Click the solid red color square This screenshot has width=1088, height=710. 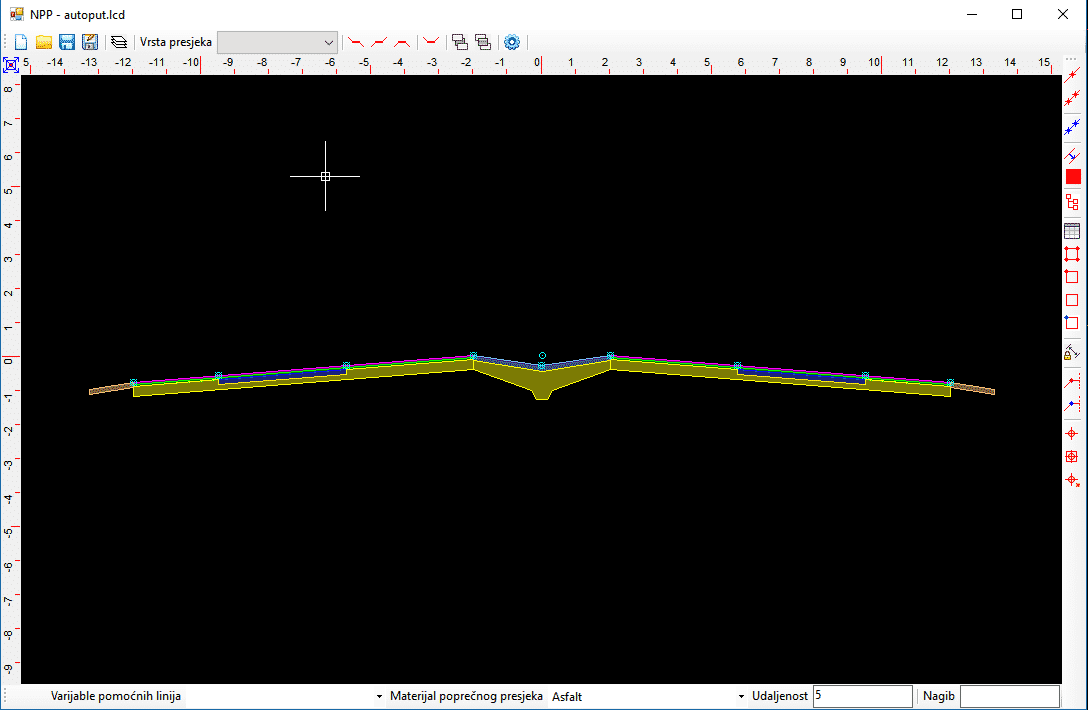[1073, 177]
